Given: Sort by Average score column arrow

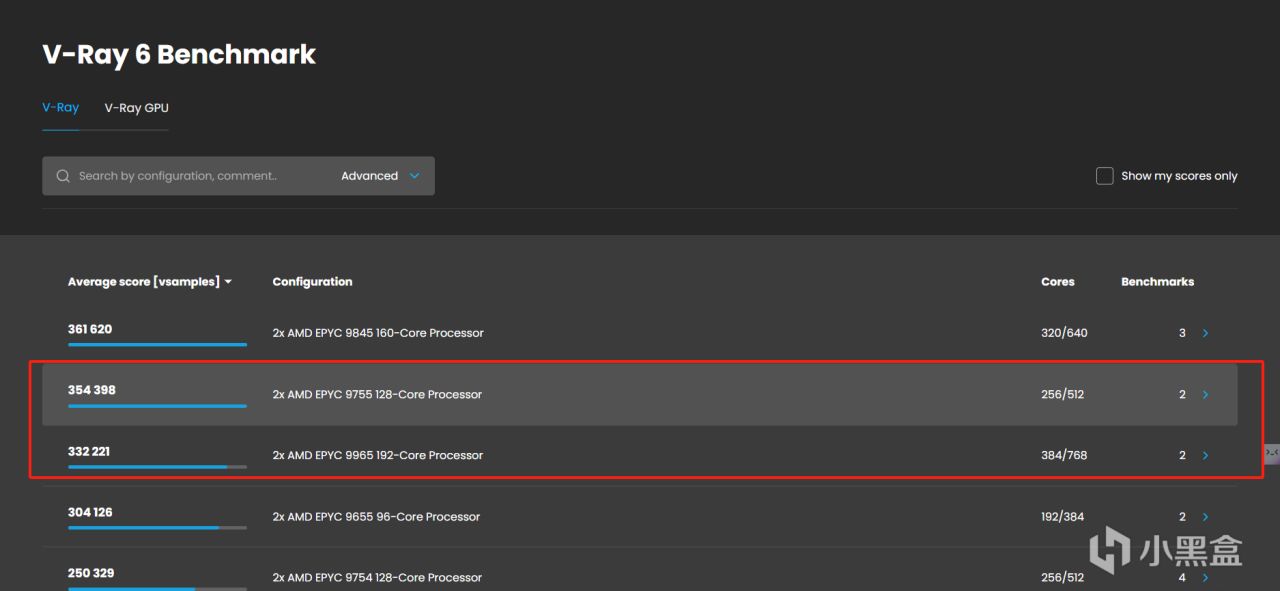Looking at the screenshot, I should tap(228, 282).
